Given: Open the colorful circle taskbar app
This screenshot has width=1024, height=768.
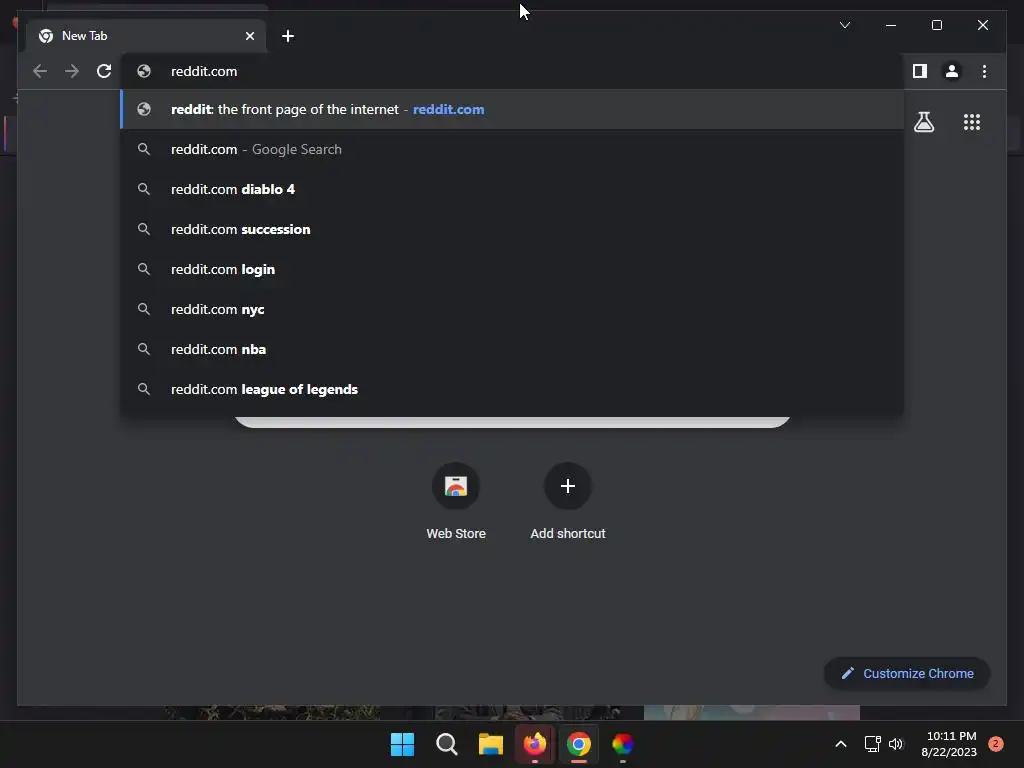Looking at the screenshot, I should click(623, 744).
